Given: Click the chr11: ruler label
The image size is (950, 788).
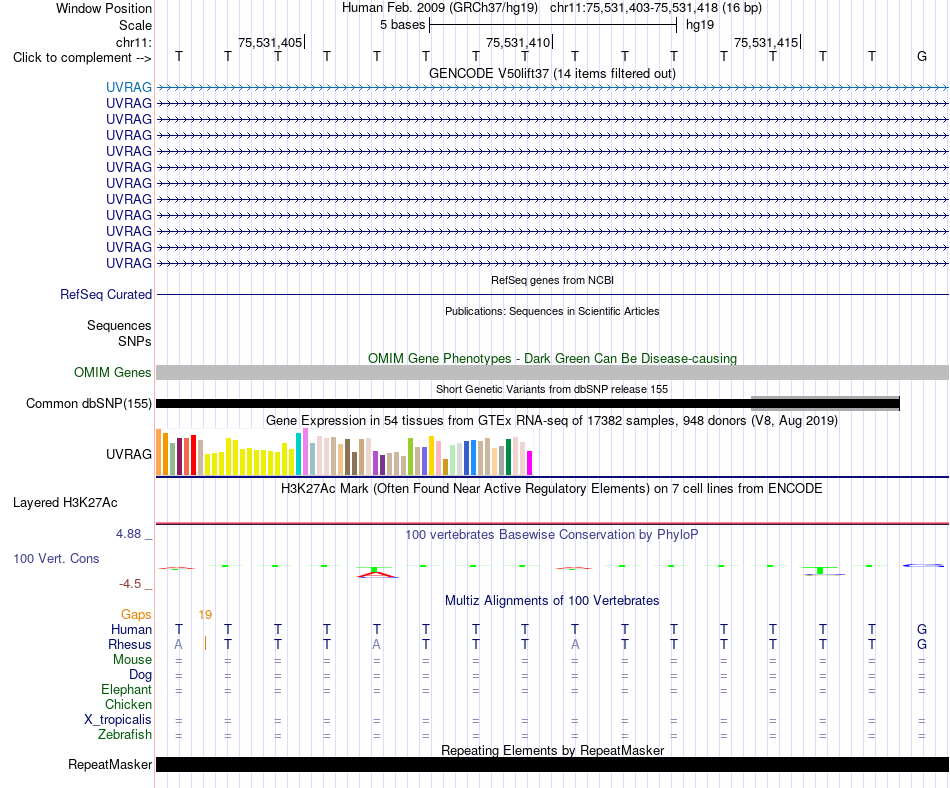Looking at the screenshot, I should [x=133, y=42].
